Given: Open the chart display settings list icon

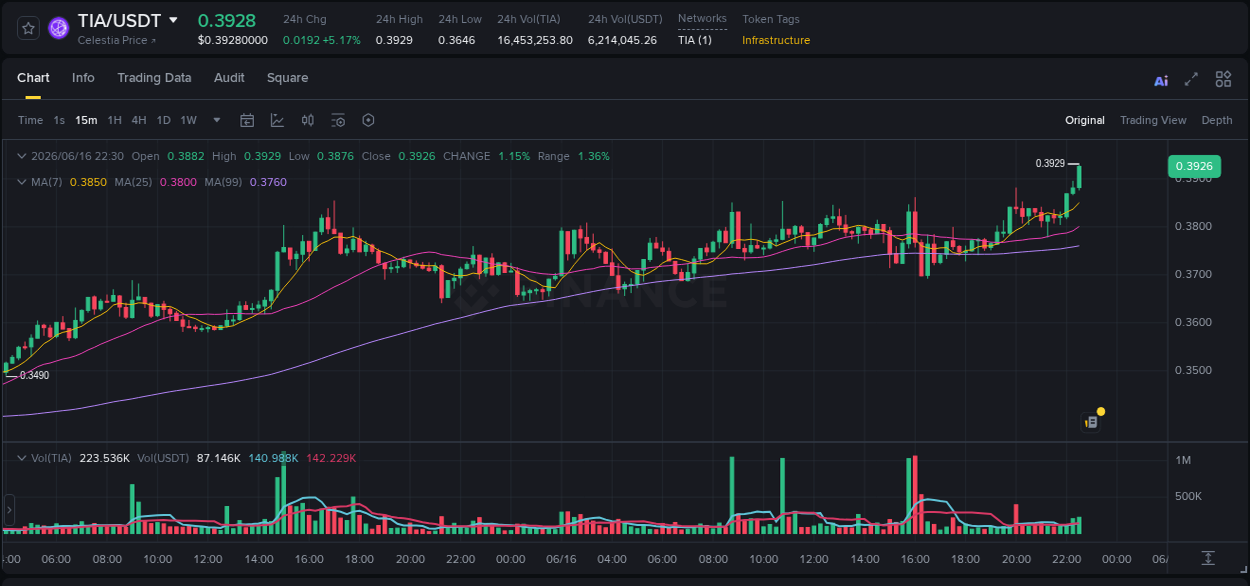Looking at the screenshot, I should point(338,120).
